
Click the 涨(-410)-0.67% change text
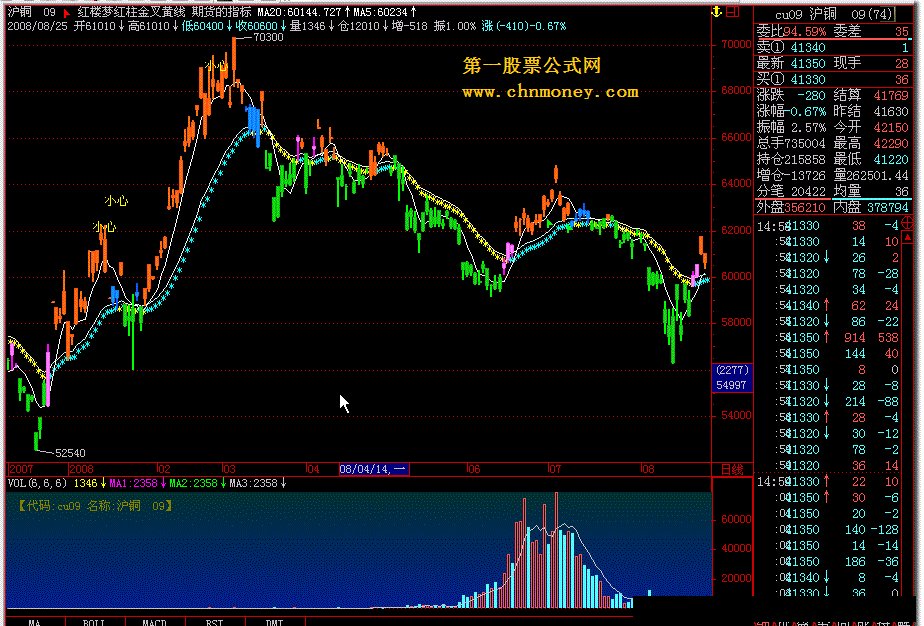pos(523,26)
